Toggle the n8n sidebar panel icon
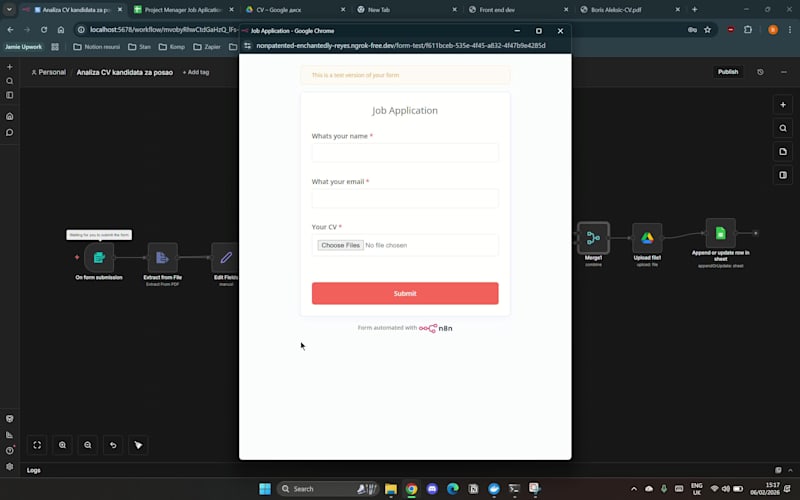The width and height of the screenshot is (800, 500). [x=10, y=95]
